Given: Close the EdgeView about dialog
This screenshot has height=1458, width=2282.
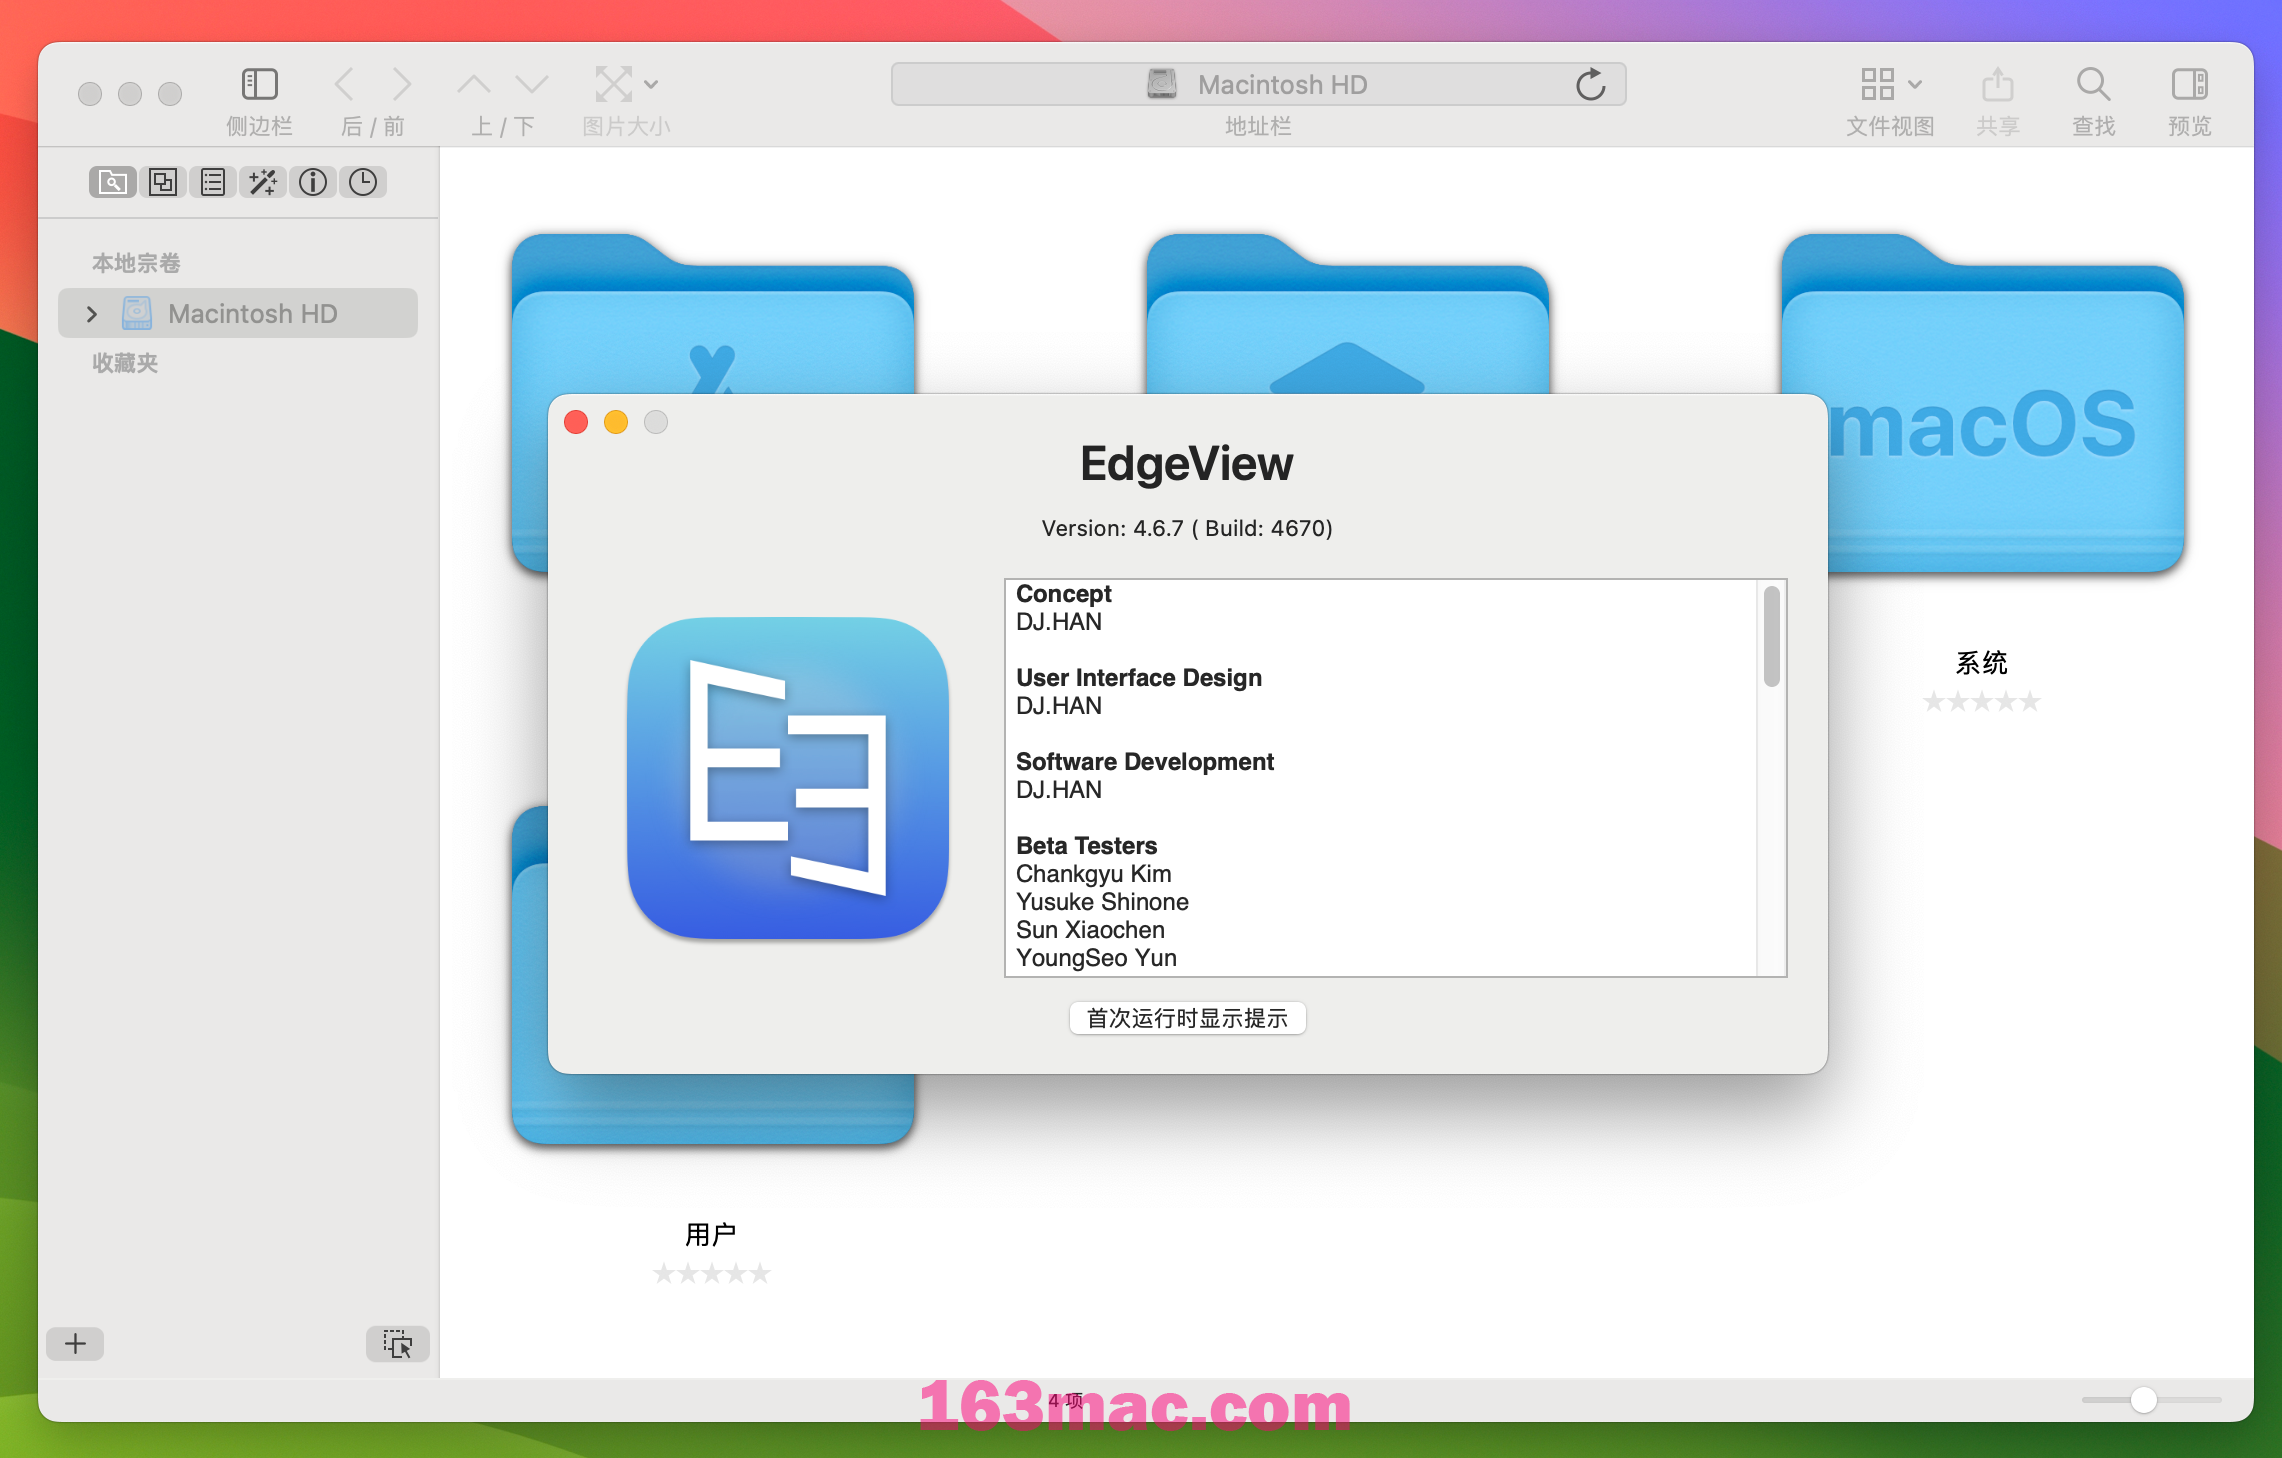Looking at the screenshot, I should click(x=576, y=422).
